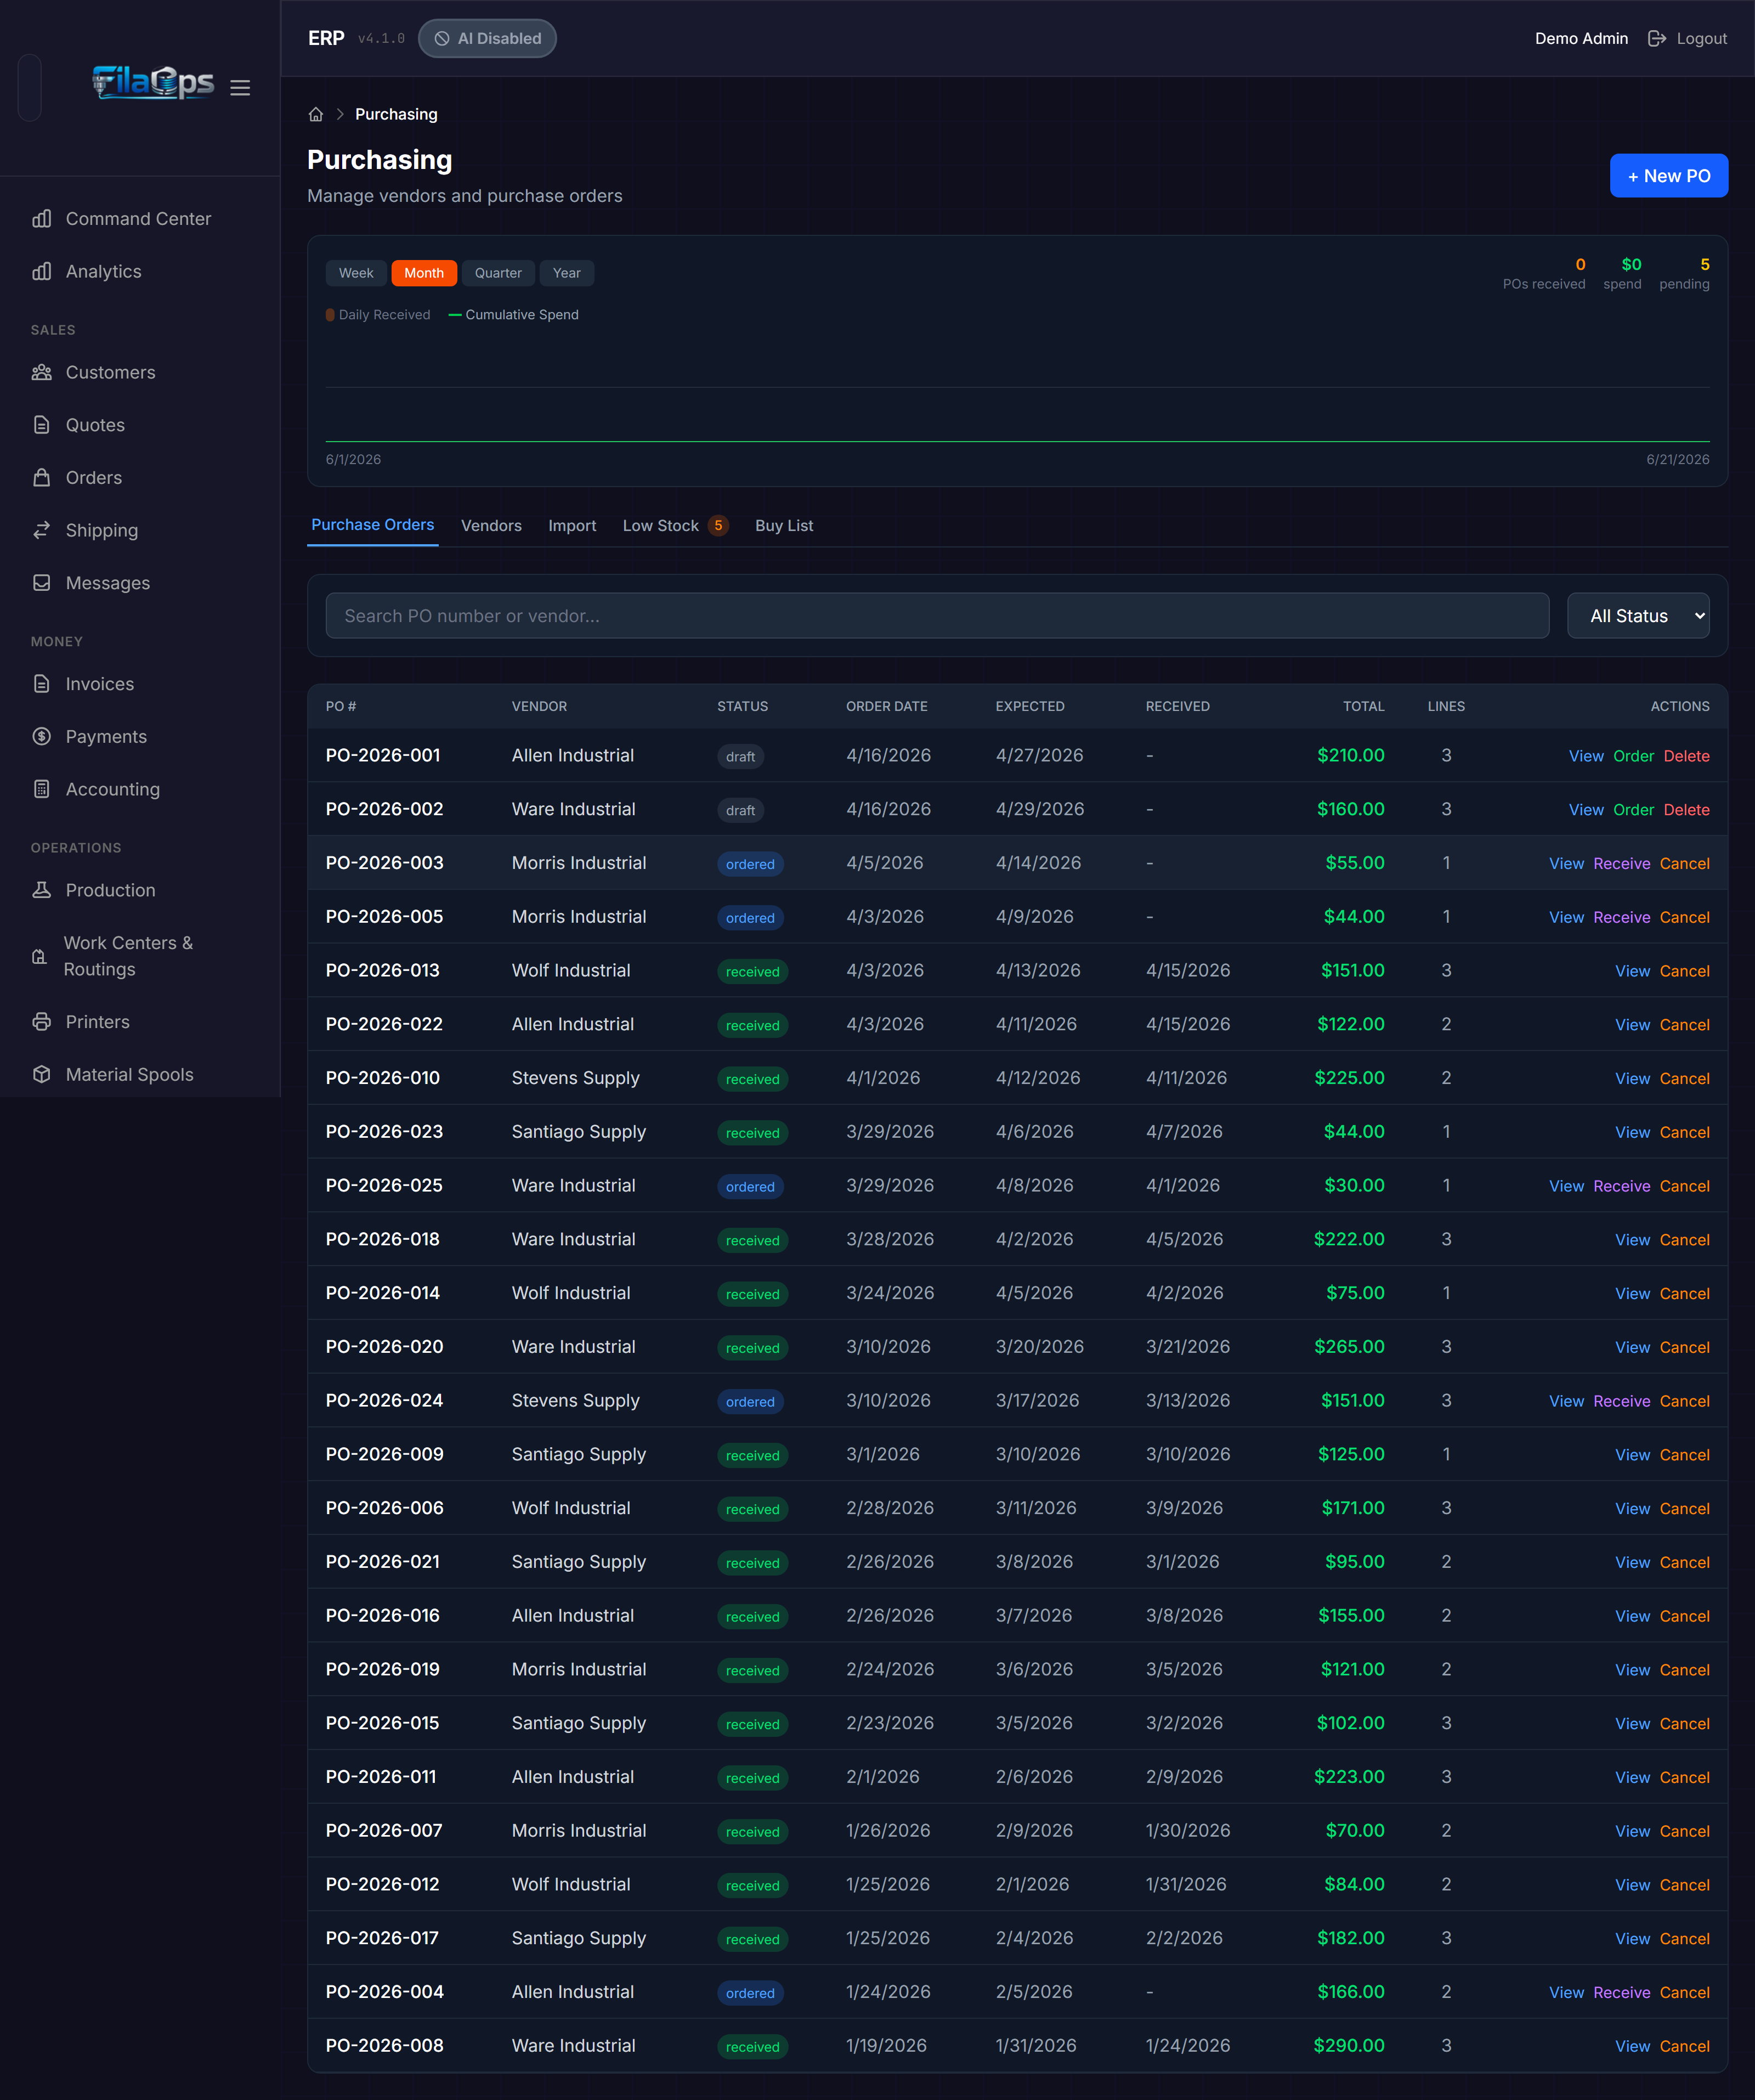Order draft PO-2026-001

[x=1633, y=757]
